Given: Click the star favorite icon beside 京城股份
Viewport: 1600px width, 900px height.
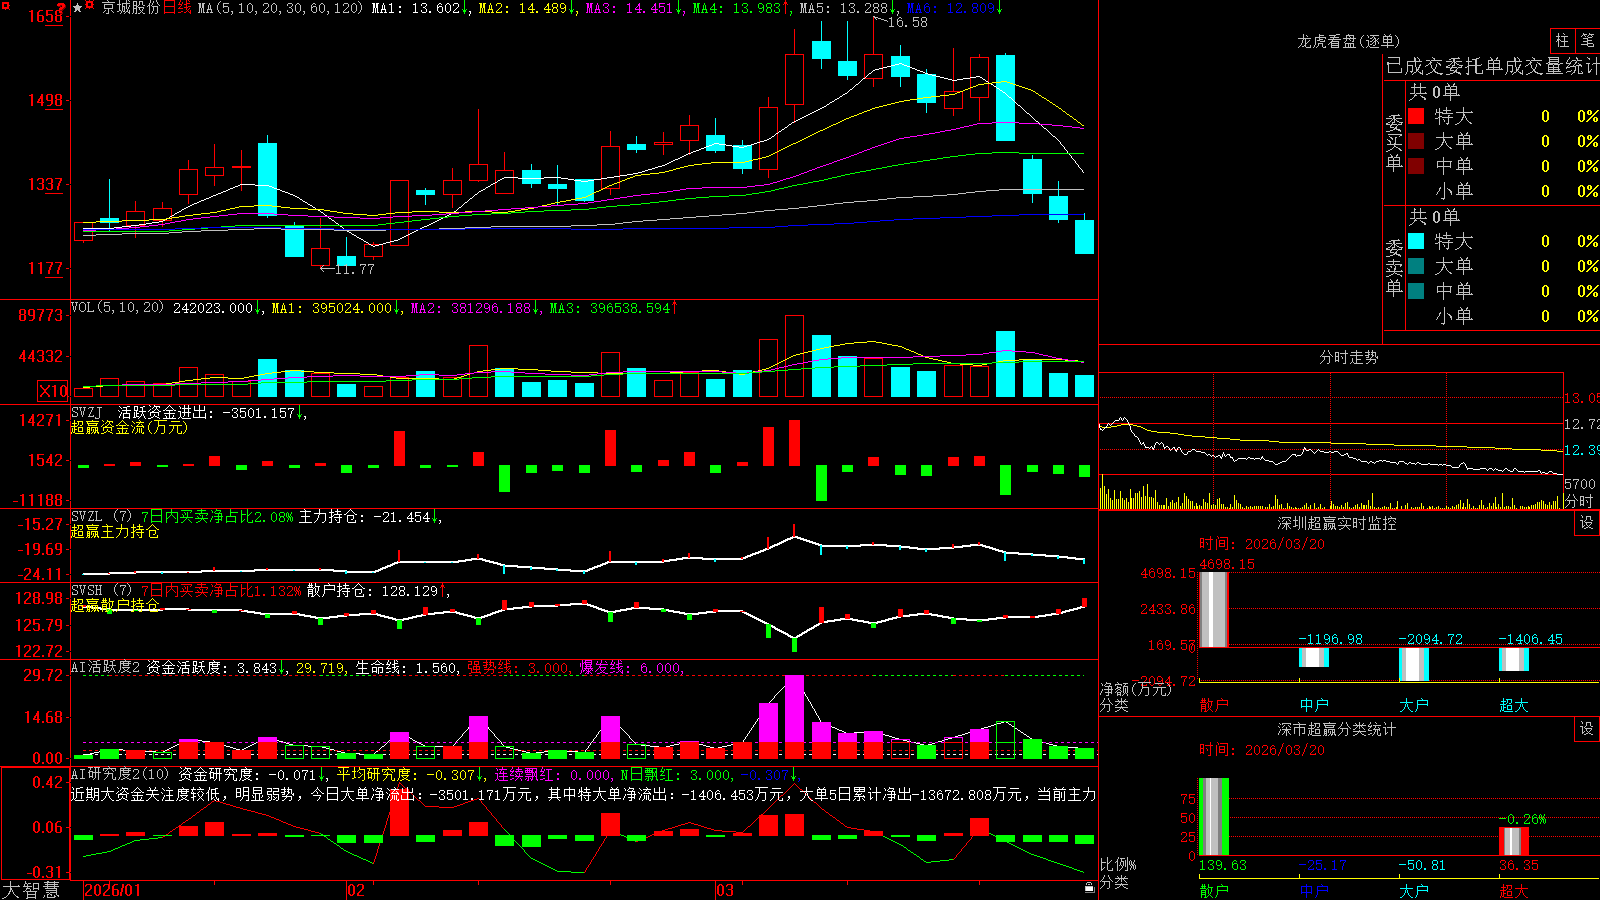Looking at the screenshot, I should point(78,8).
